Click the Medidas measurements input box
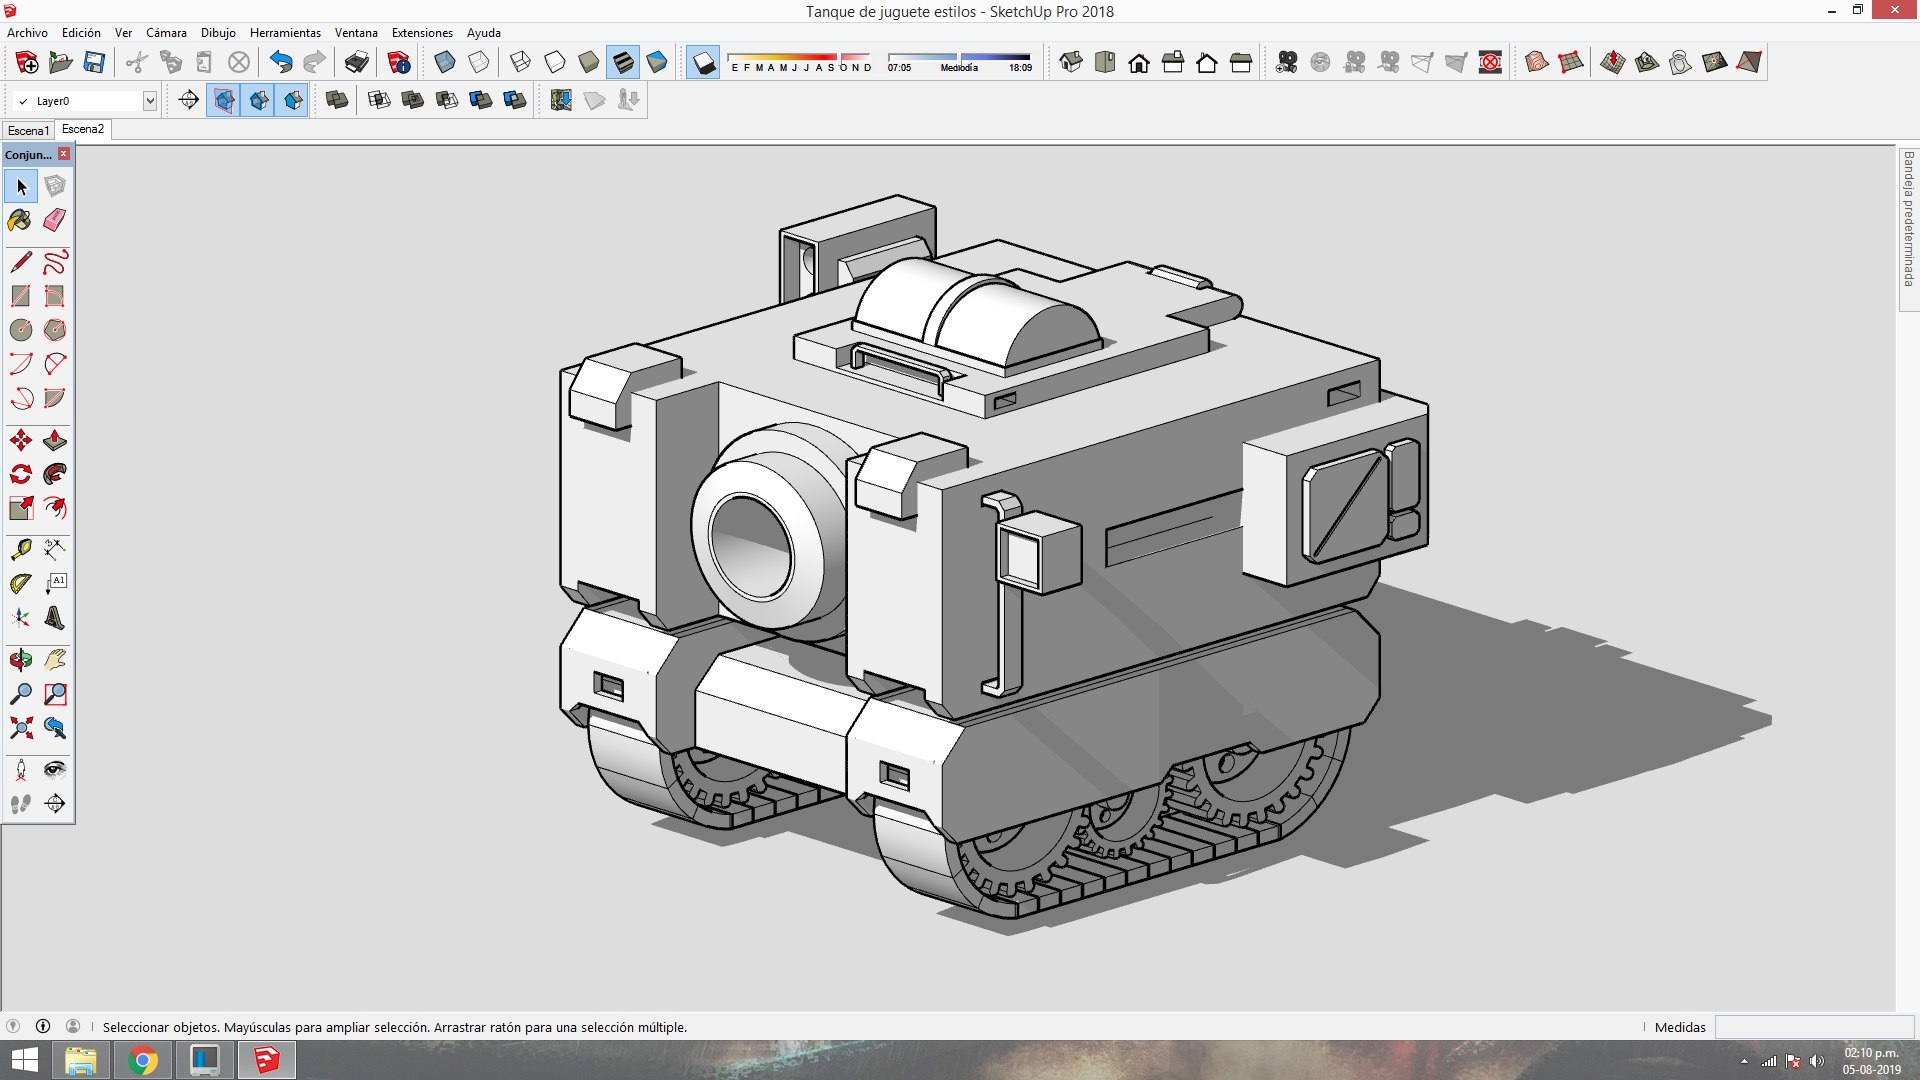The height and width of the screenshot is (1080, 1920). [1814, 1027]
